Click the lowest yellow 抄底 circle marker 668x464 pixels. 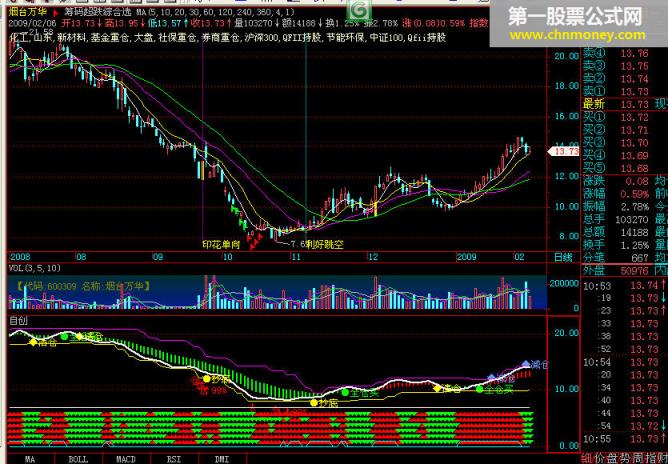(314, 403)
